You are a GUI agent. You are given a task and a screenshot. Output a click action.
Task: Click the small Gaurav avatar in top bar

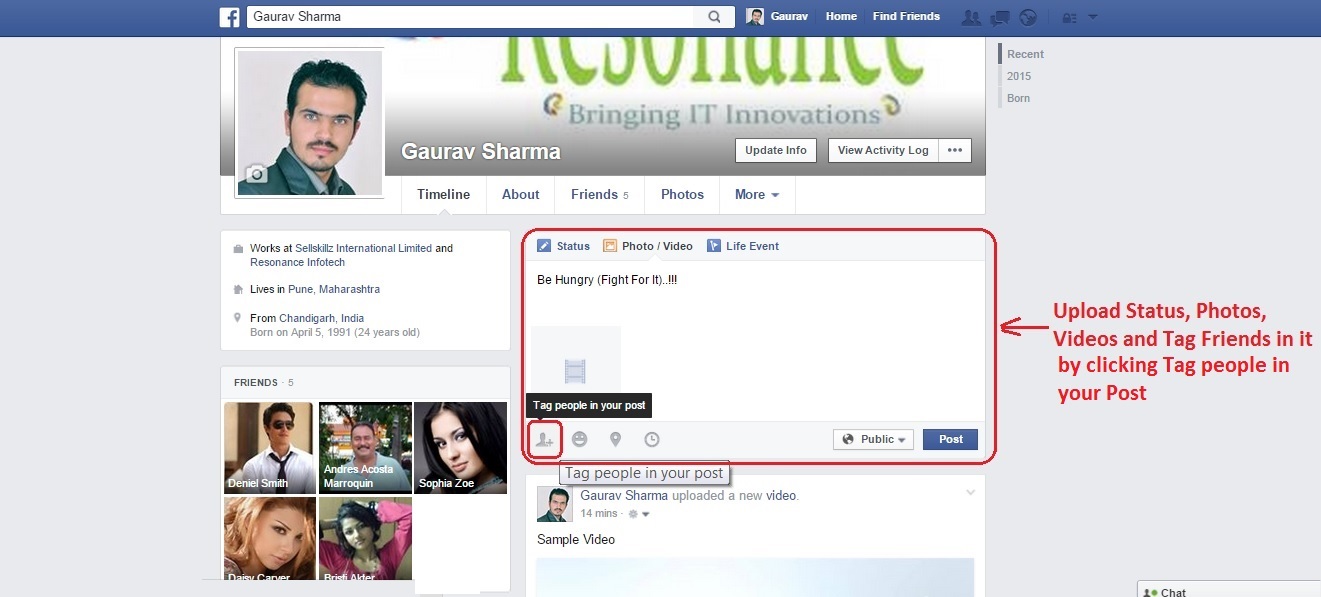click(755, 17)
